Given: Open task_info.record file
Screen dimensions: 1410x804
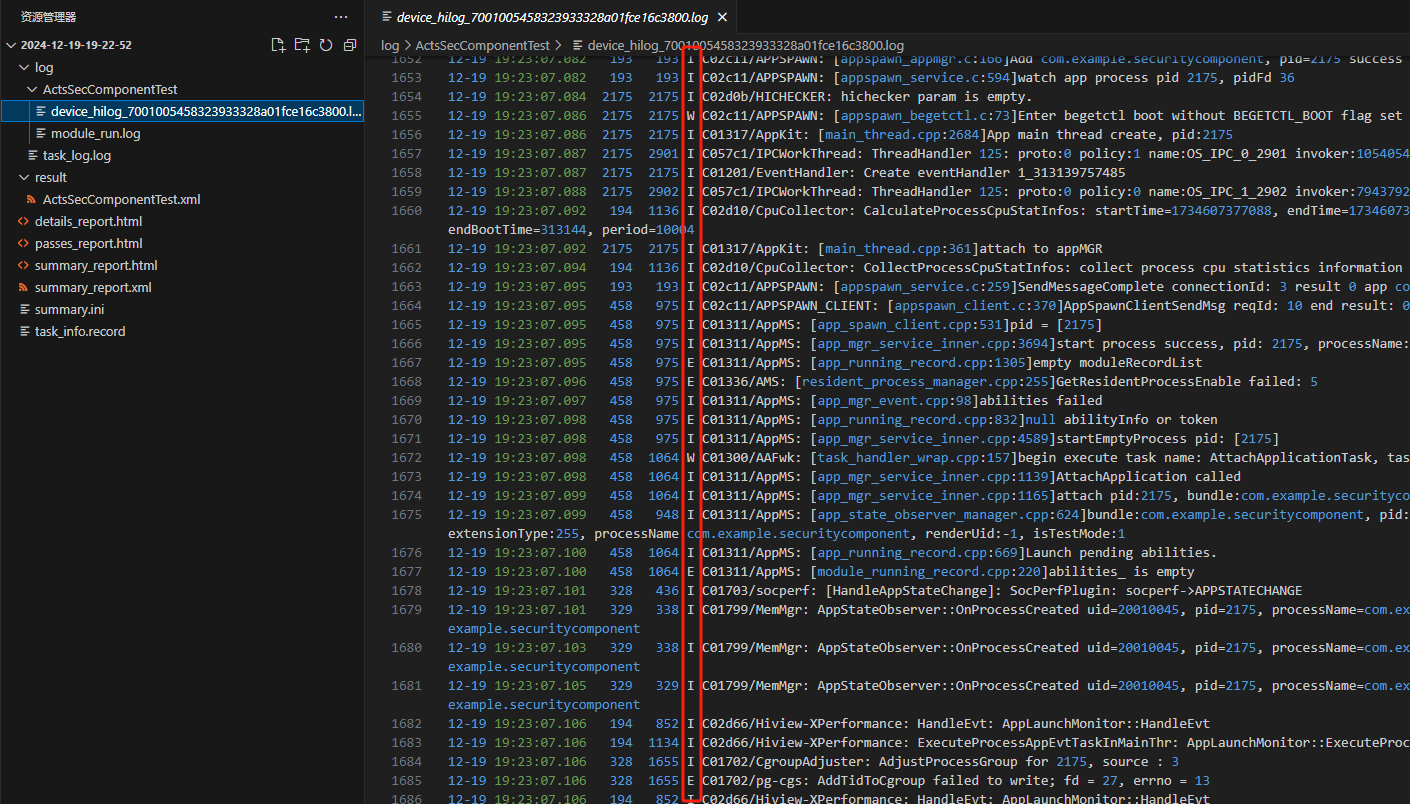Looking at the screenshot, I should pyautogui.click(x=80, y=331).
